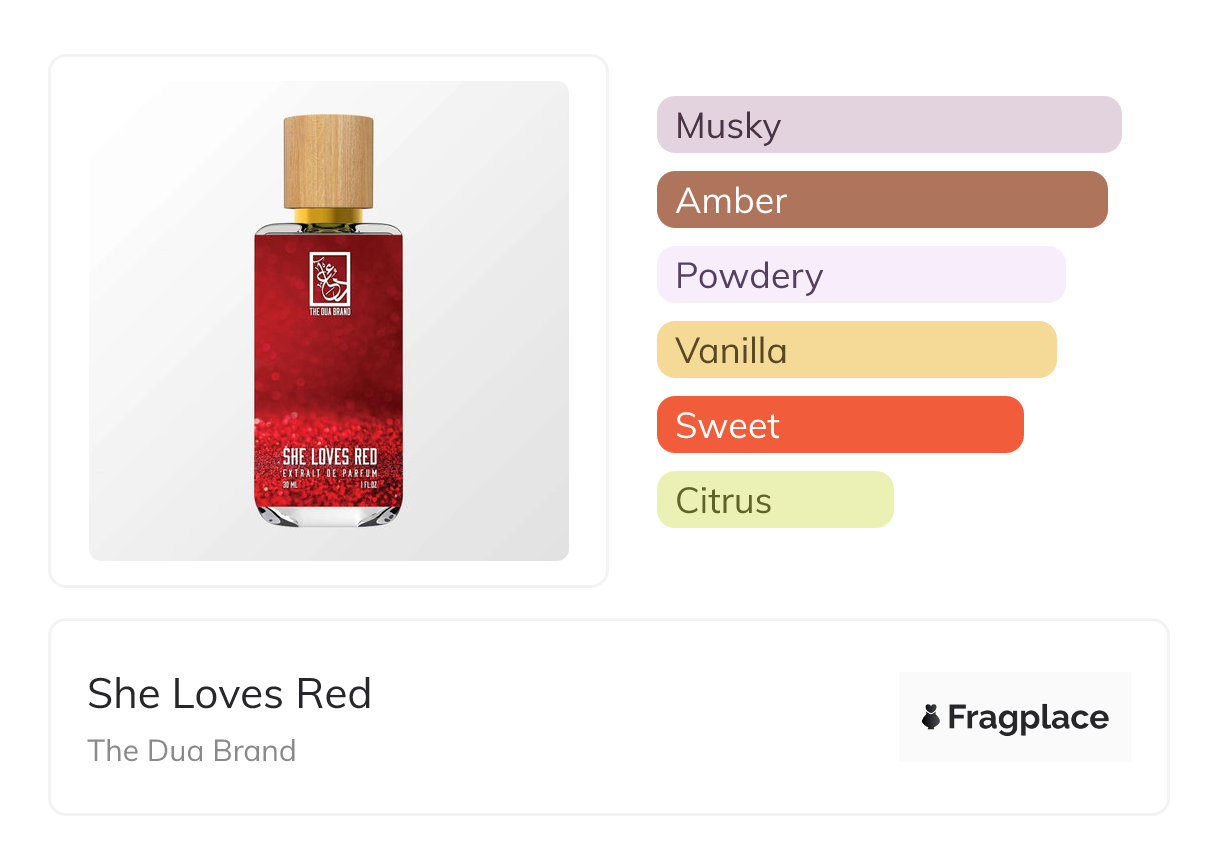
Task: Click the 30 ML marking on the bottle
Action: pos(291,482)
